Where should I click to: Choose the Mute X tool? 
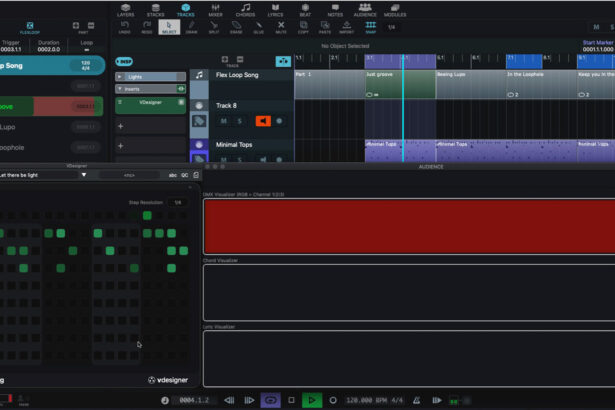click(281, 27)
